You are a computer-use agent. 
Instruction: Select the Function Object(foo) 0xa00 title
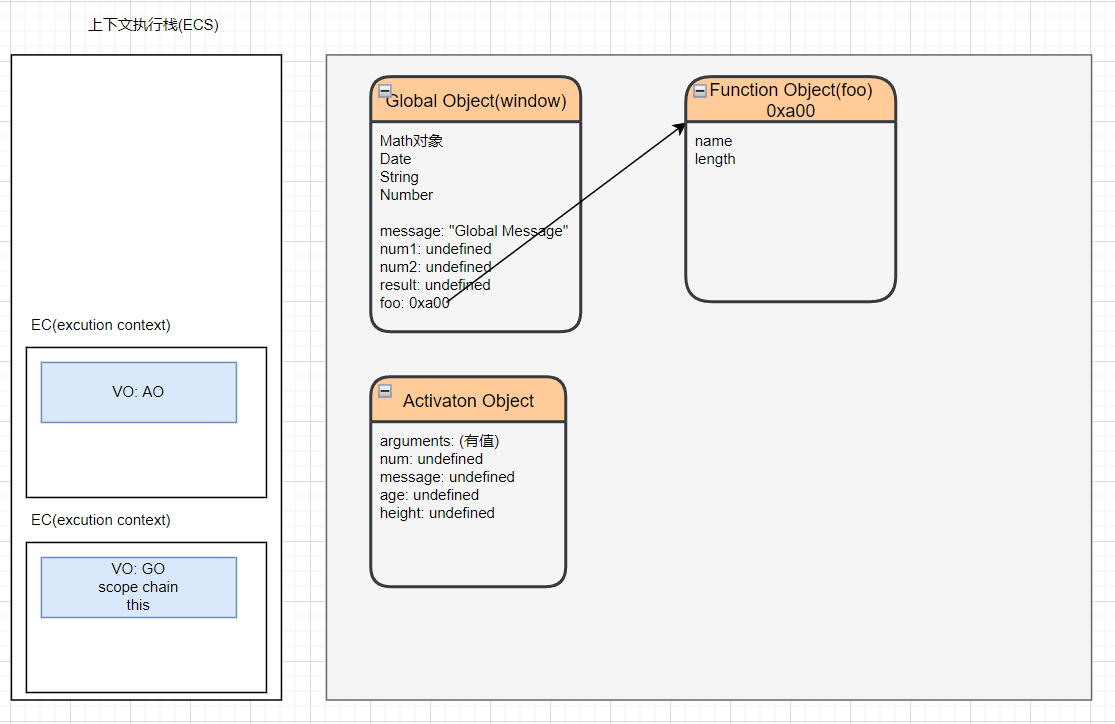click(790, 101)
